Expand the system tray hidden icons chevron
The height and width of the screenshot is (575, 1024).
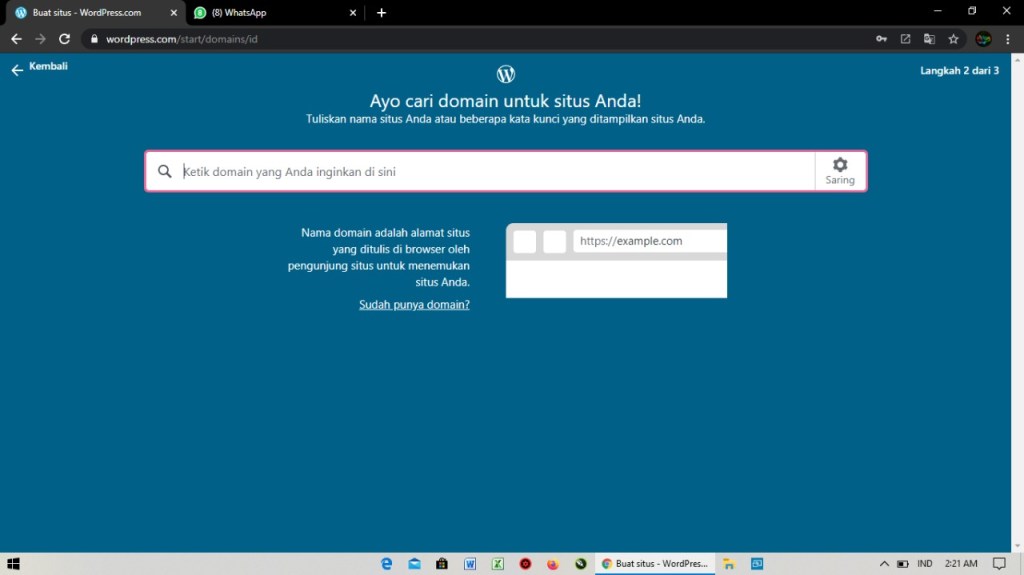(884, 564)
